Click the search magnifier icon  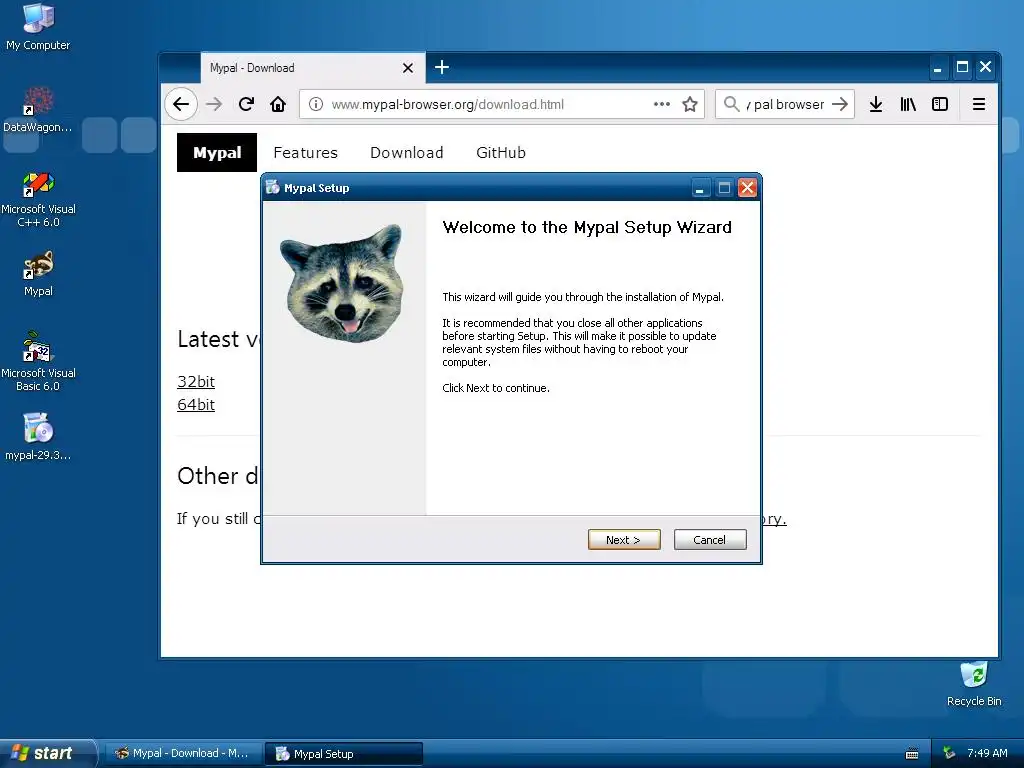click(731, 104)
